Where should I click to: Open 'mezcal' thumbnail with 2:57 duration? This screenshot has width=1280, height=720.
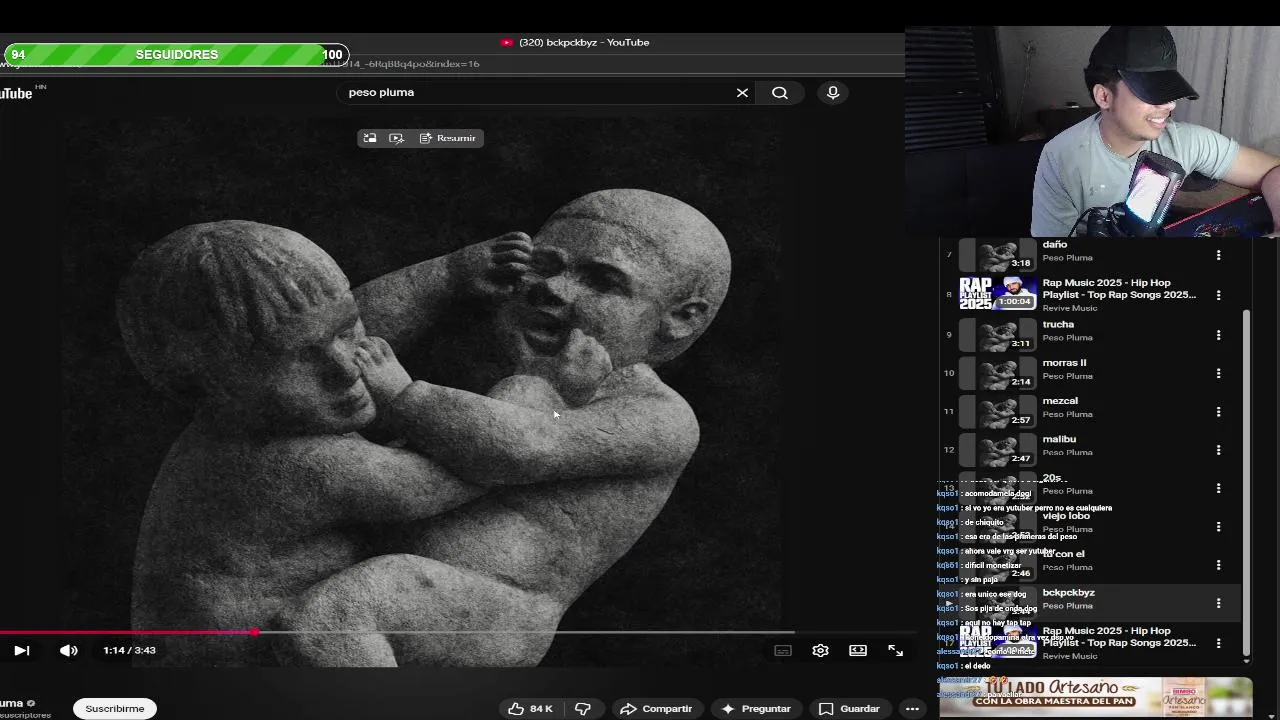997,411
